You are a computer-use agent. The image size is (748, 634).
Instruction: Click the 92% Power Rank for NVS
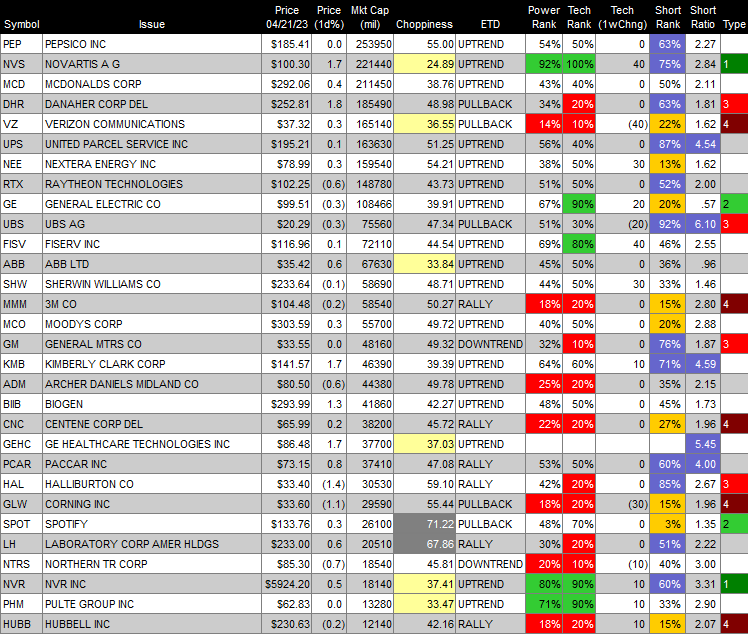[x=544, y=64]
